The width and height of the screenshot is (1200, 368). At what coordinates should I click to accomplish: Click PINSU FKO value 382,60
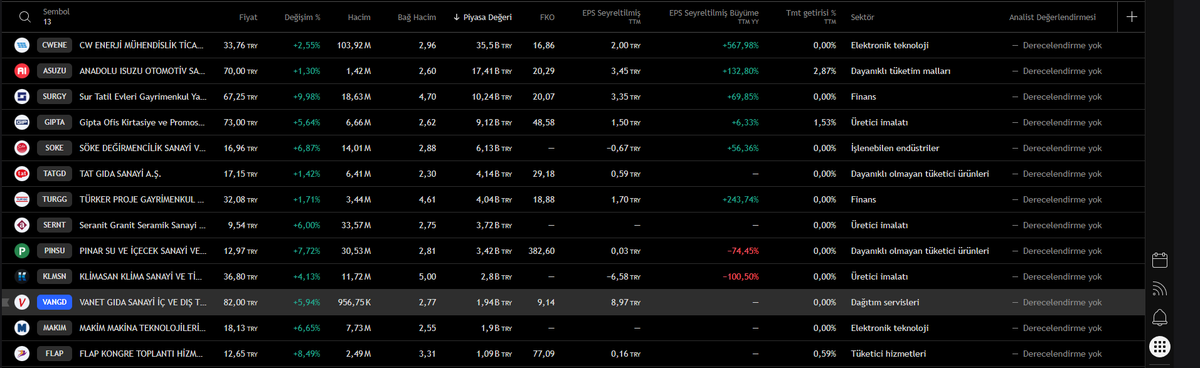click(x=541, y=250)
